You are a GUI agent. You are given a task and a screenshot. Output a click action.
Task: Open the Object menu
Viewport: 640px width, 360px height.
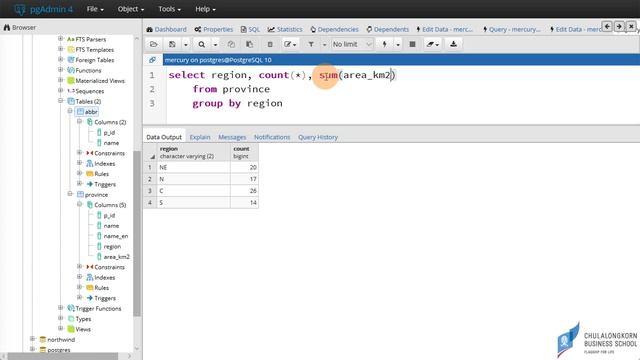pos(131,9)
